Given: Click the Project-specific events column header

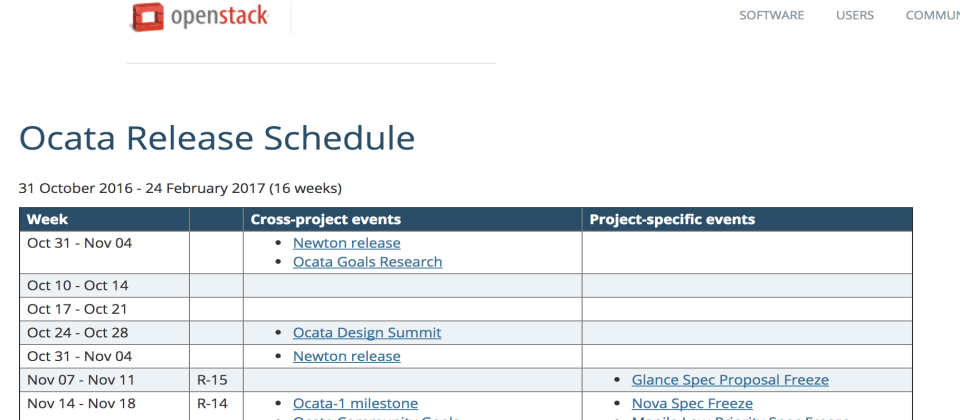Looking at the screenshot, I should click(747, 219).
